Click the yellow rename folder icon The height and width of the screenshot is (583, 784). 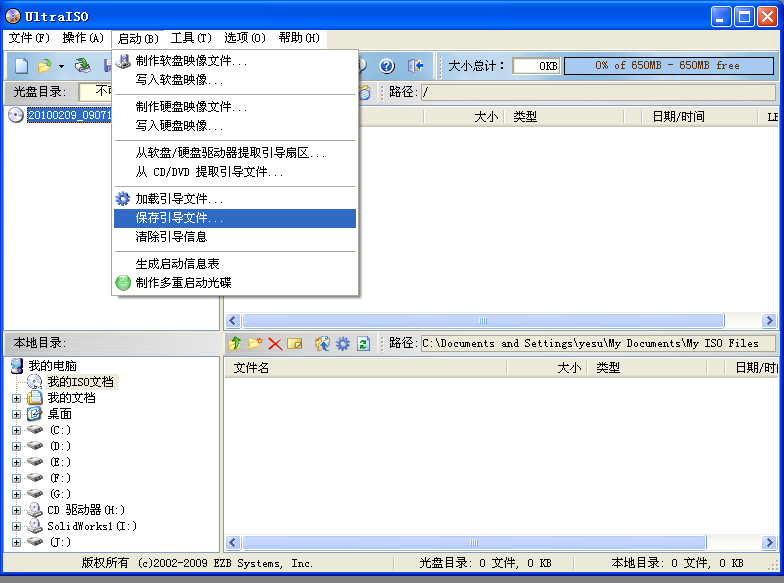[x=294, y=344]
